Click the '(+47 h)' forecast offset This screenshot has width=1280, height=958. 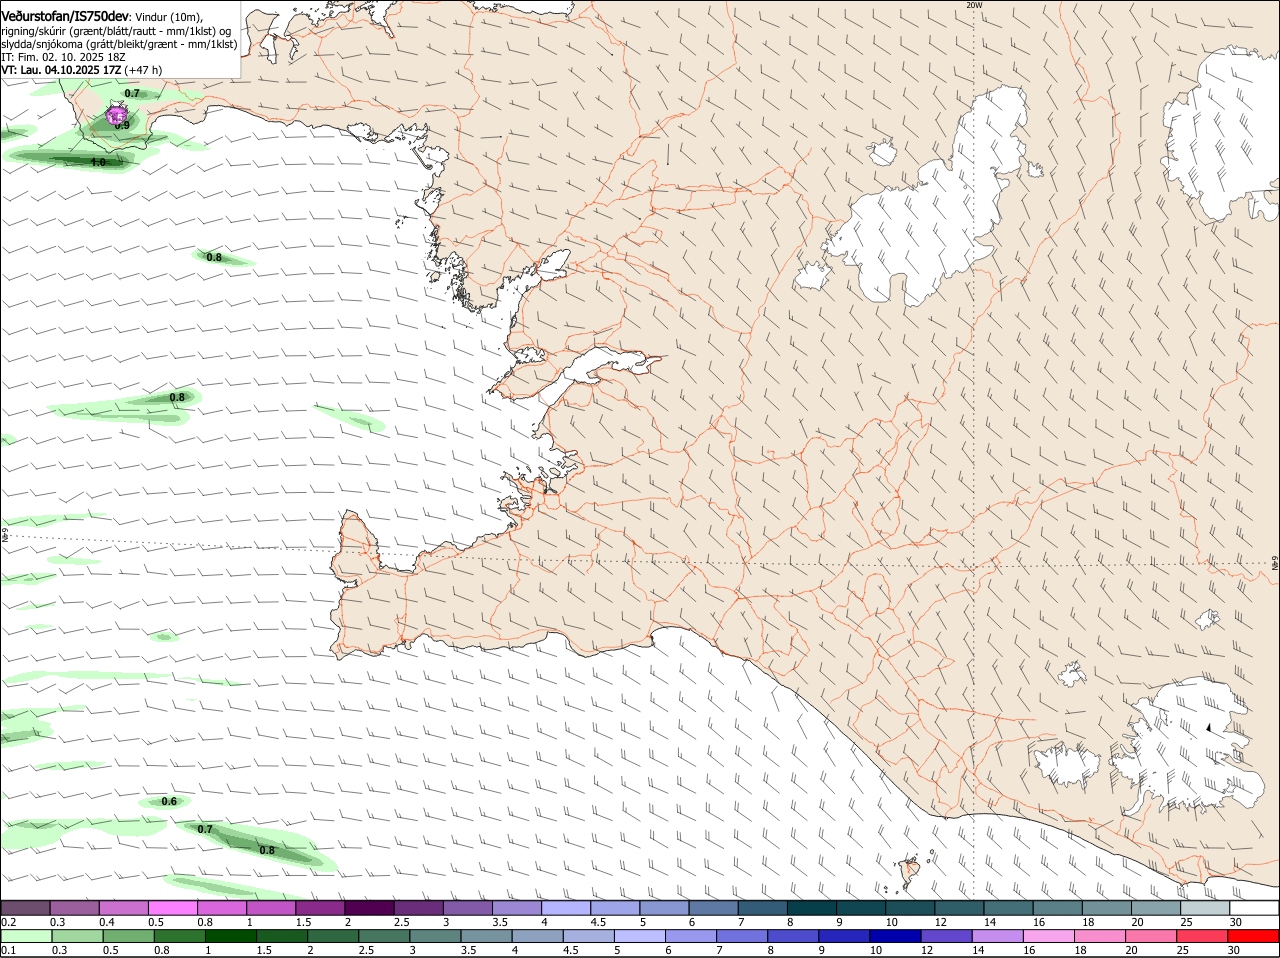pyautogui.click(x=144, y=70)
